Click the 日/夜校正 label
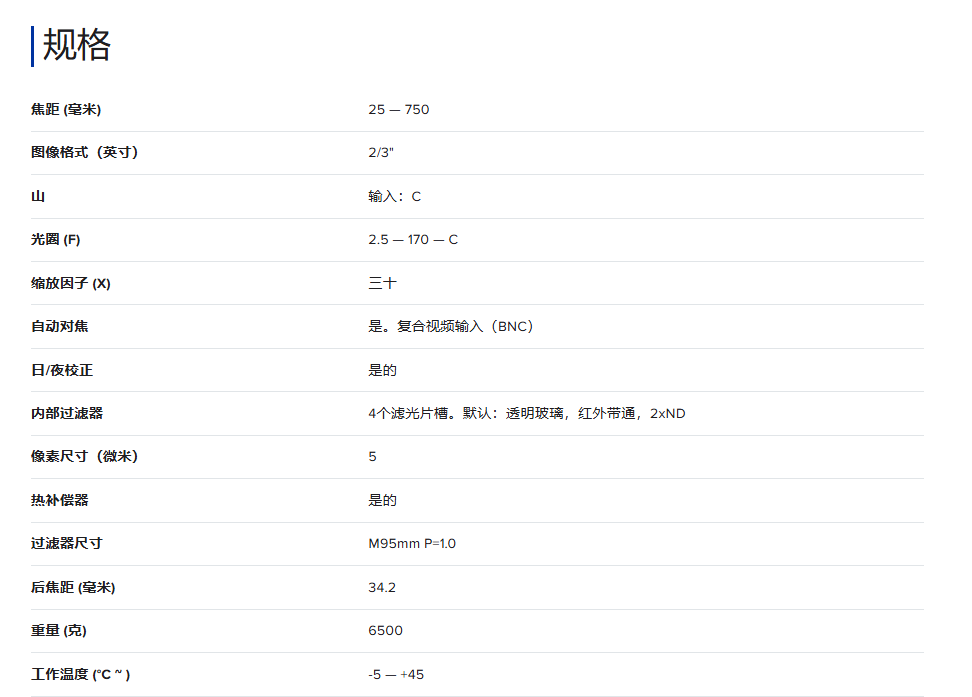972x697 pixels. 62,370
